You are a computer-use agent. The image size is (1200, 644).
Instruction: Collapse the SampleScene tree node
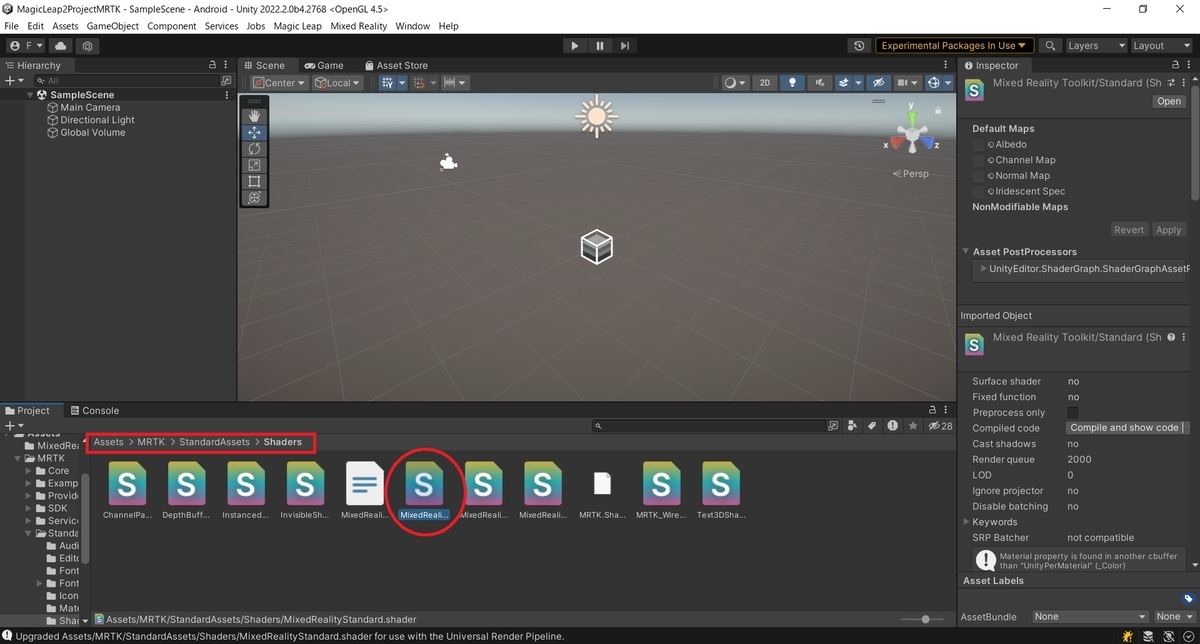(x=30, y=95)
